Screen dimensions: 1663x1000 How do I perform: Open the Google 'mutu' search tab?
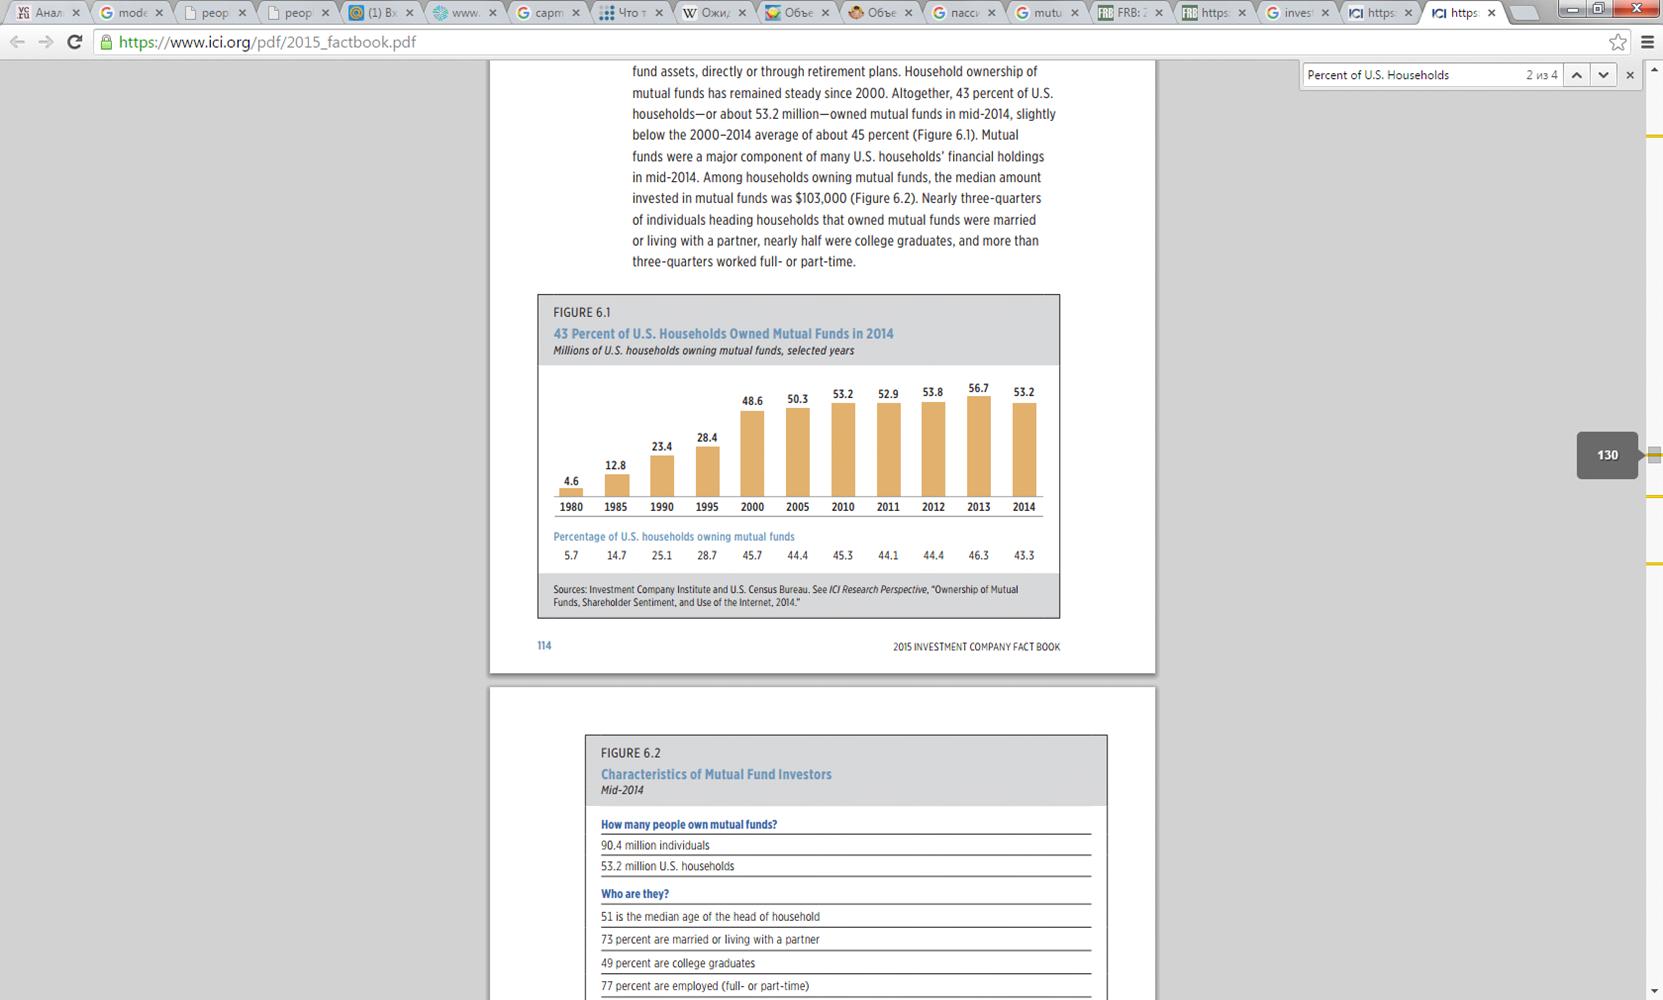click(x=1047, y=13)
